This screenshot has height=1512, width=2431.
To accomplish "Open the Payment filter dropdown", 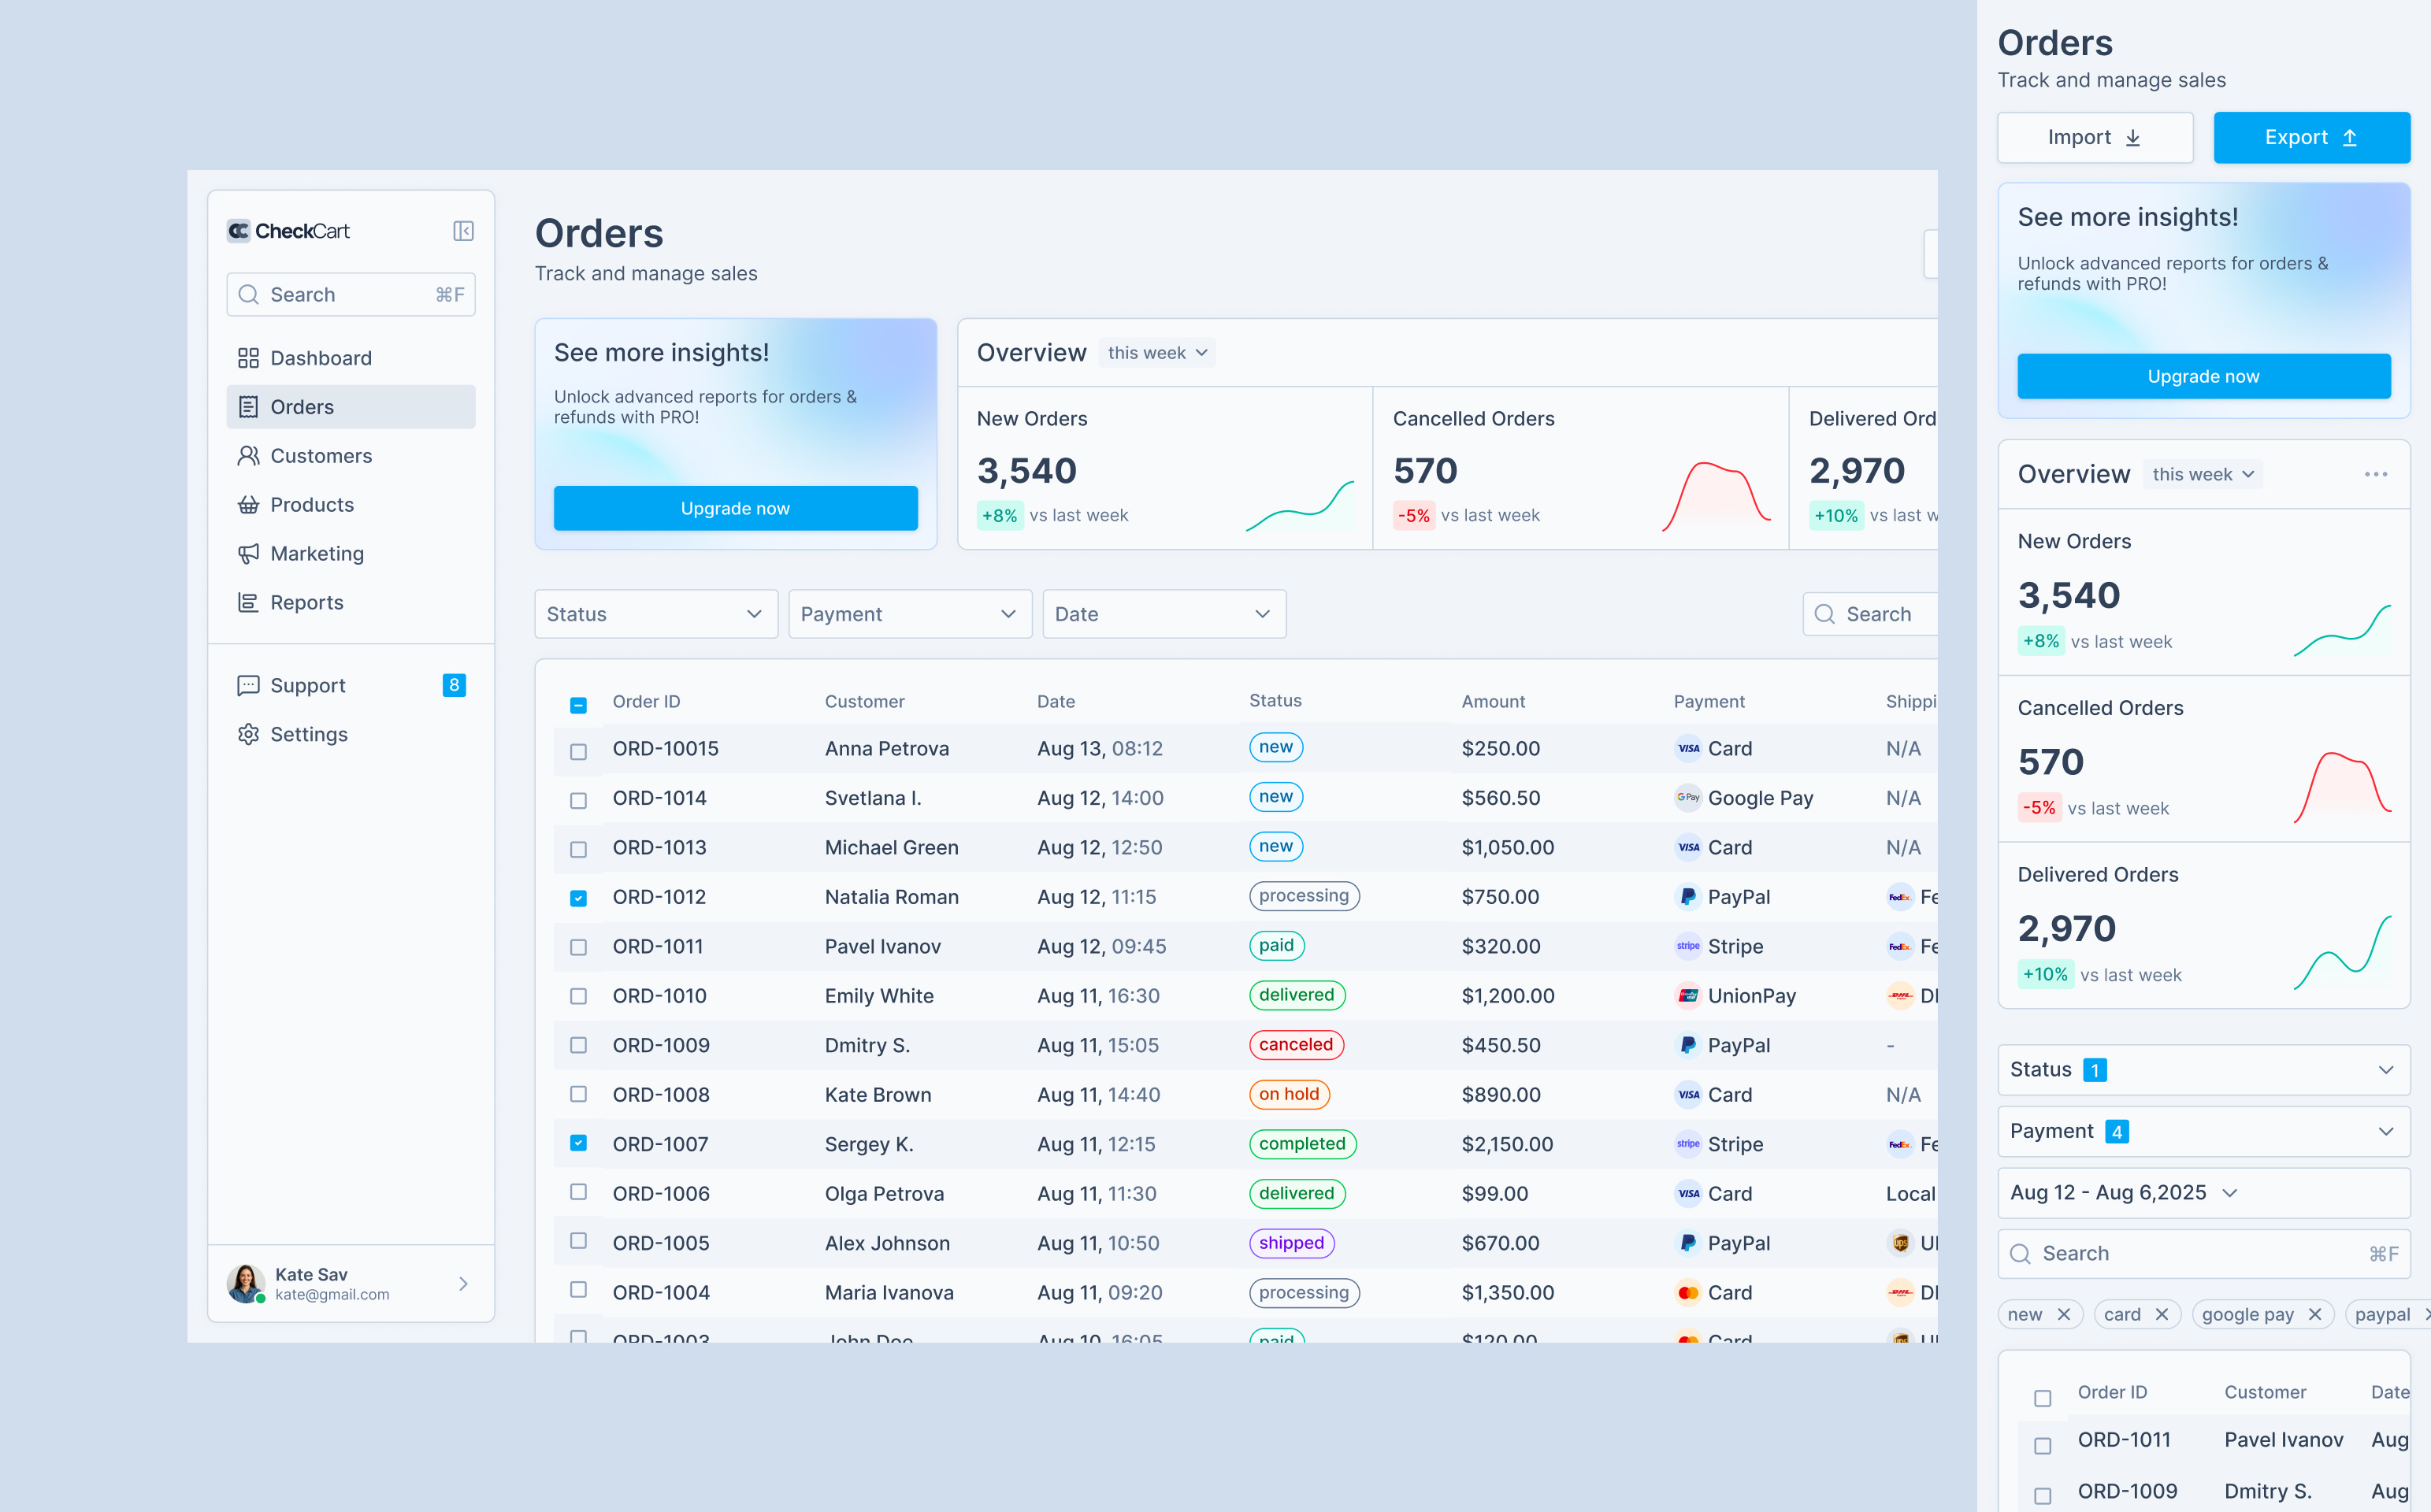I will click(908, 613).
